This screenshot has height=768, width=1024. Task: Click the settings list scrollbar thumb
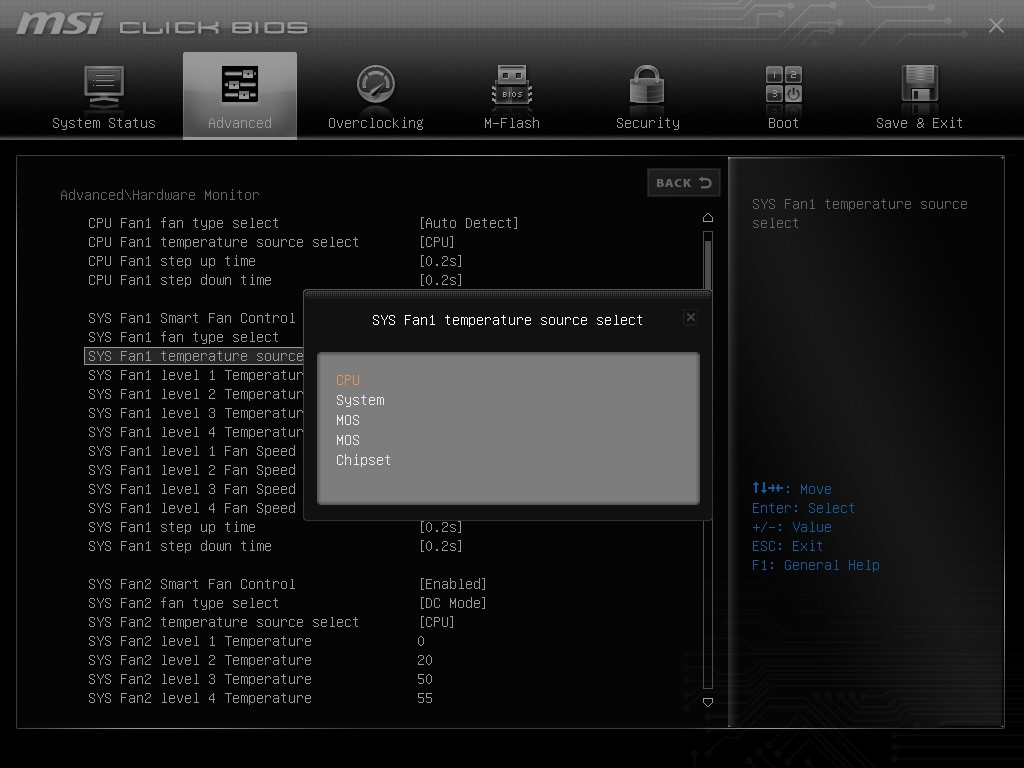pos(708,264)
